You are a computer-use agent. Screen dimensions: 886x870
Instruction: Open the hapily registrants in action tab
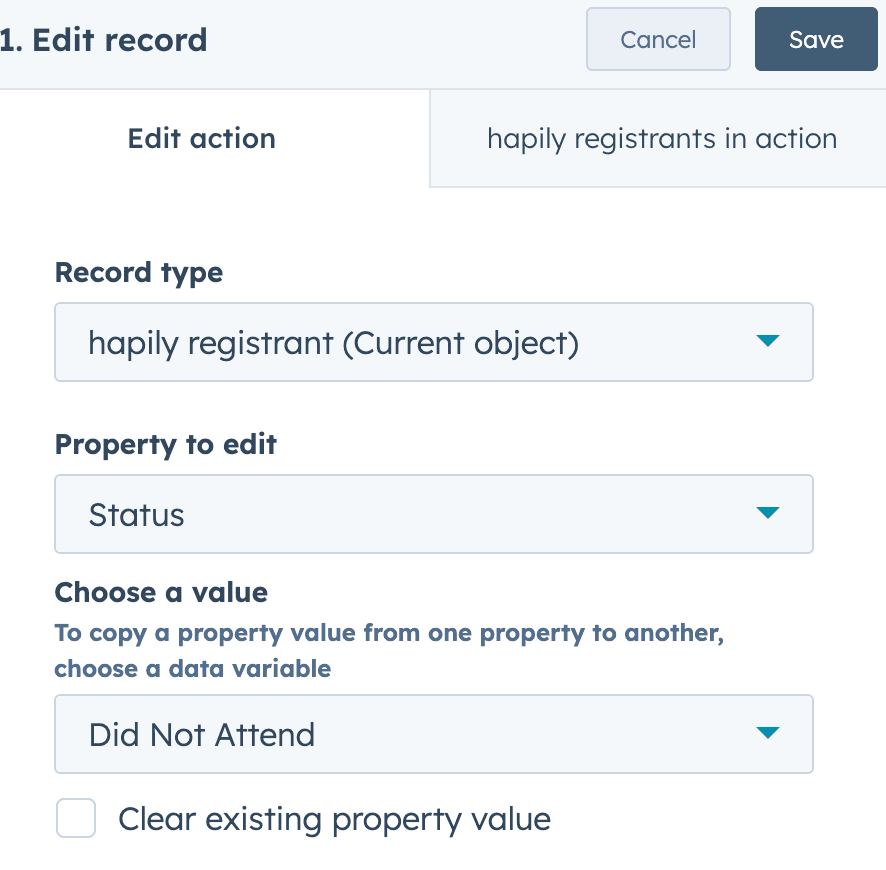(661, 138)
